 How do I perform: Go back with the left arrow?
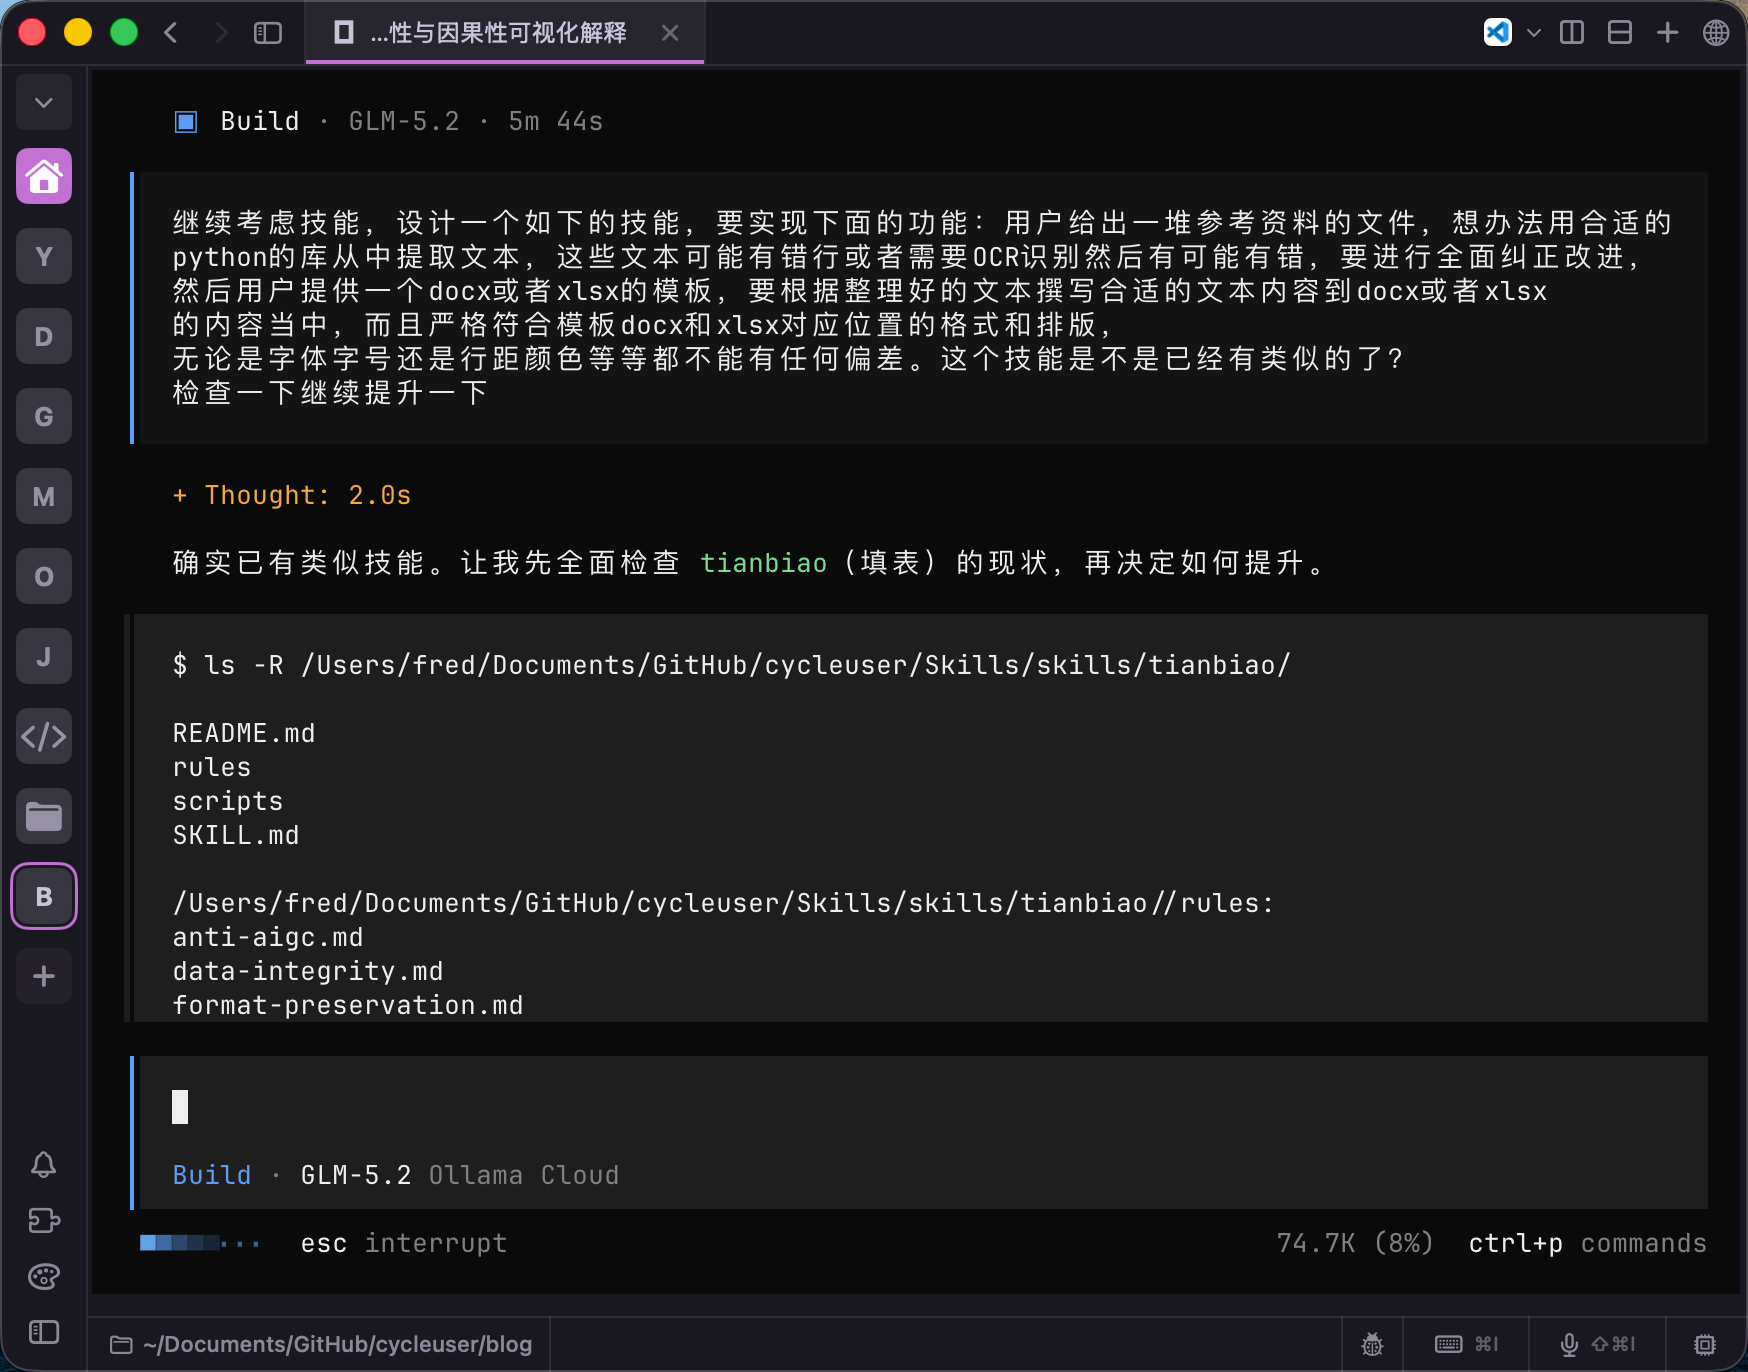click(x=171, y=33)
